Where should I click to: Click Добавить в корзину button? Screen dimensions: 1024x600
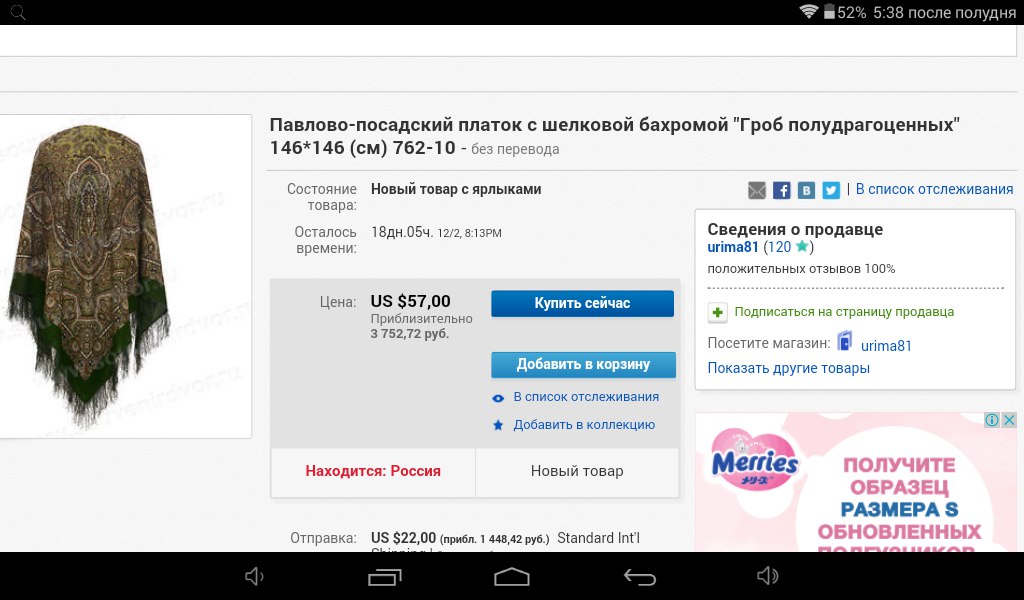583,364
